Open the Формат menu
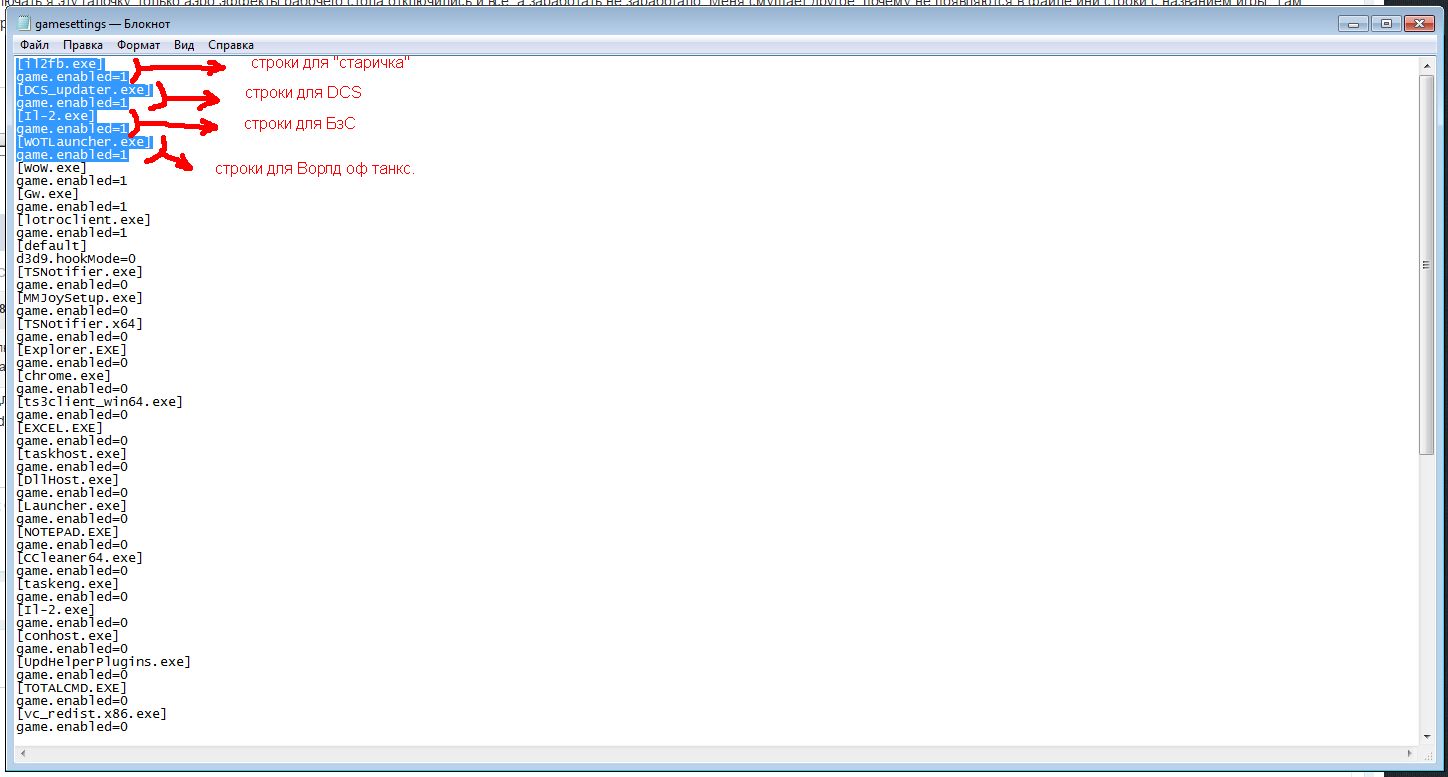Viewport: 1448px width, 777px height. tap(138, 45)
